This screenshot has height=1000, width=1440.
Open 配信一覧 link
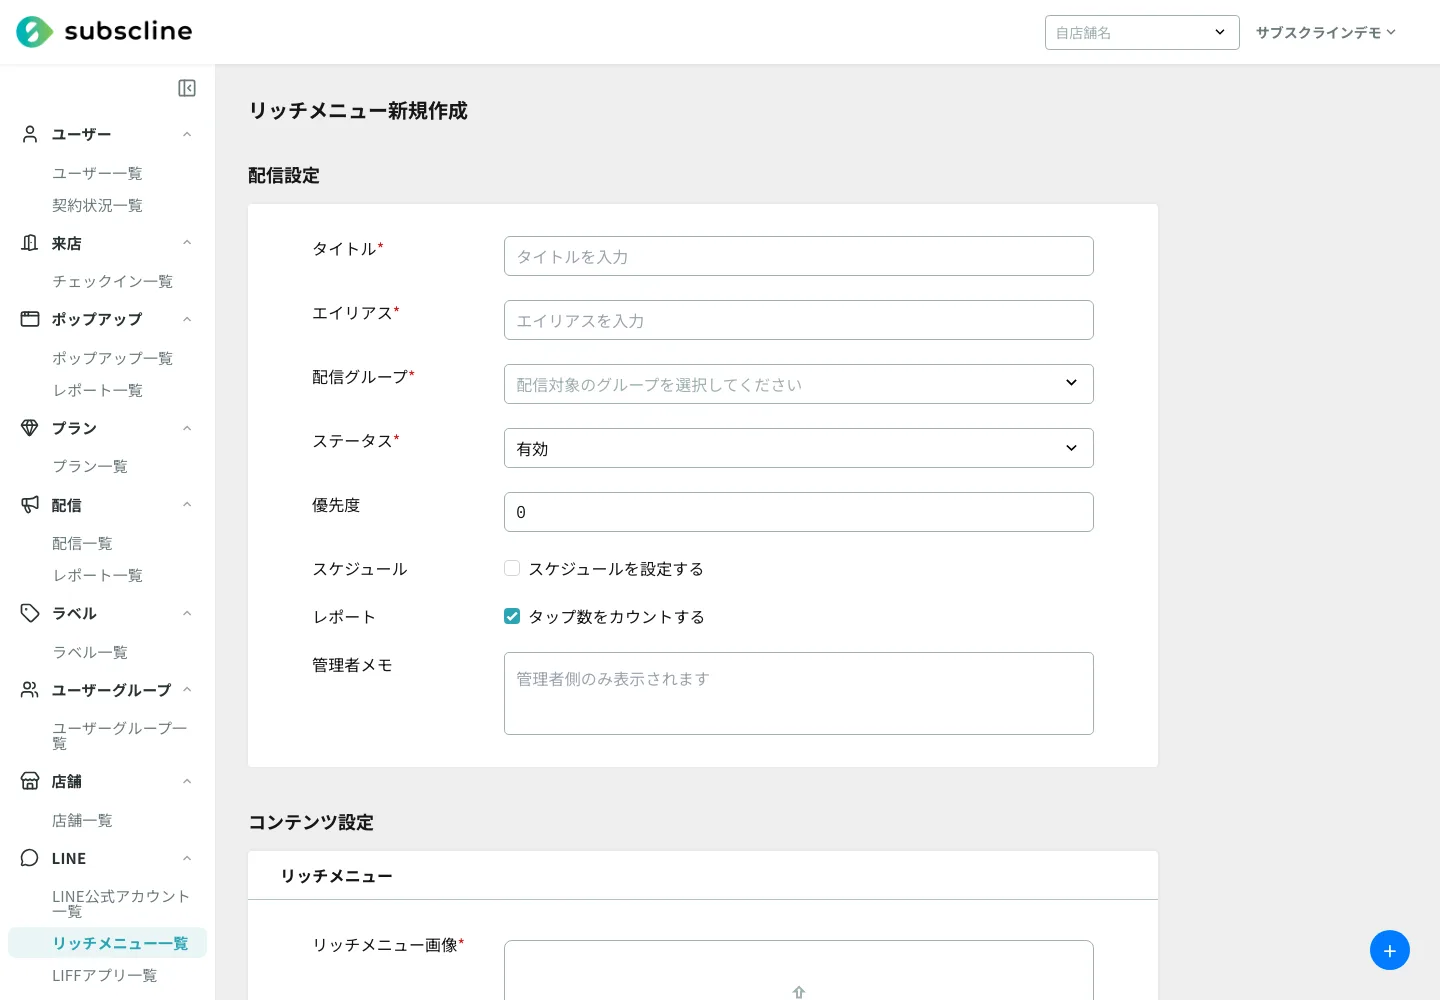82,543
